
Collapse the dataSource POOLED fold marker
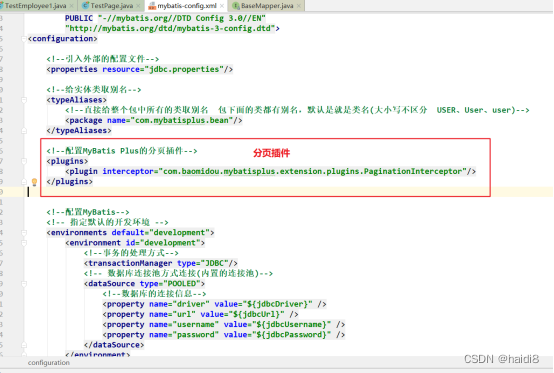pyautogui.click(x=24, y=284)
